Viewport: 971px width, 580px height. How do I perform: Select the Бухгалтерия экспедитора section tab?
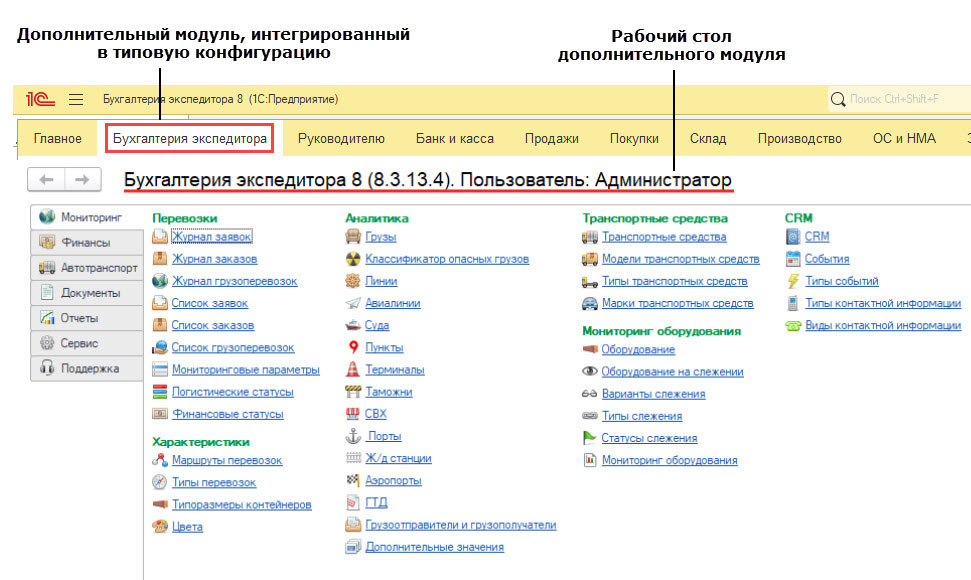tap(189, 139)
